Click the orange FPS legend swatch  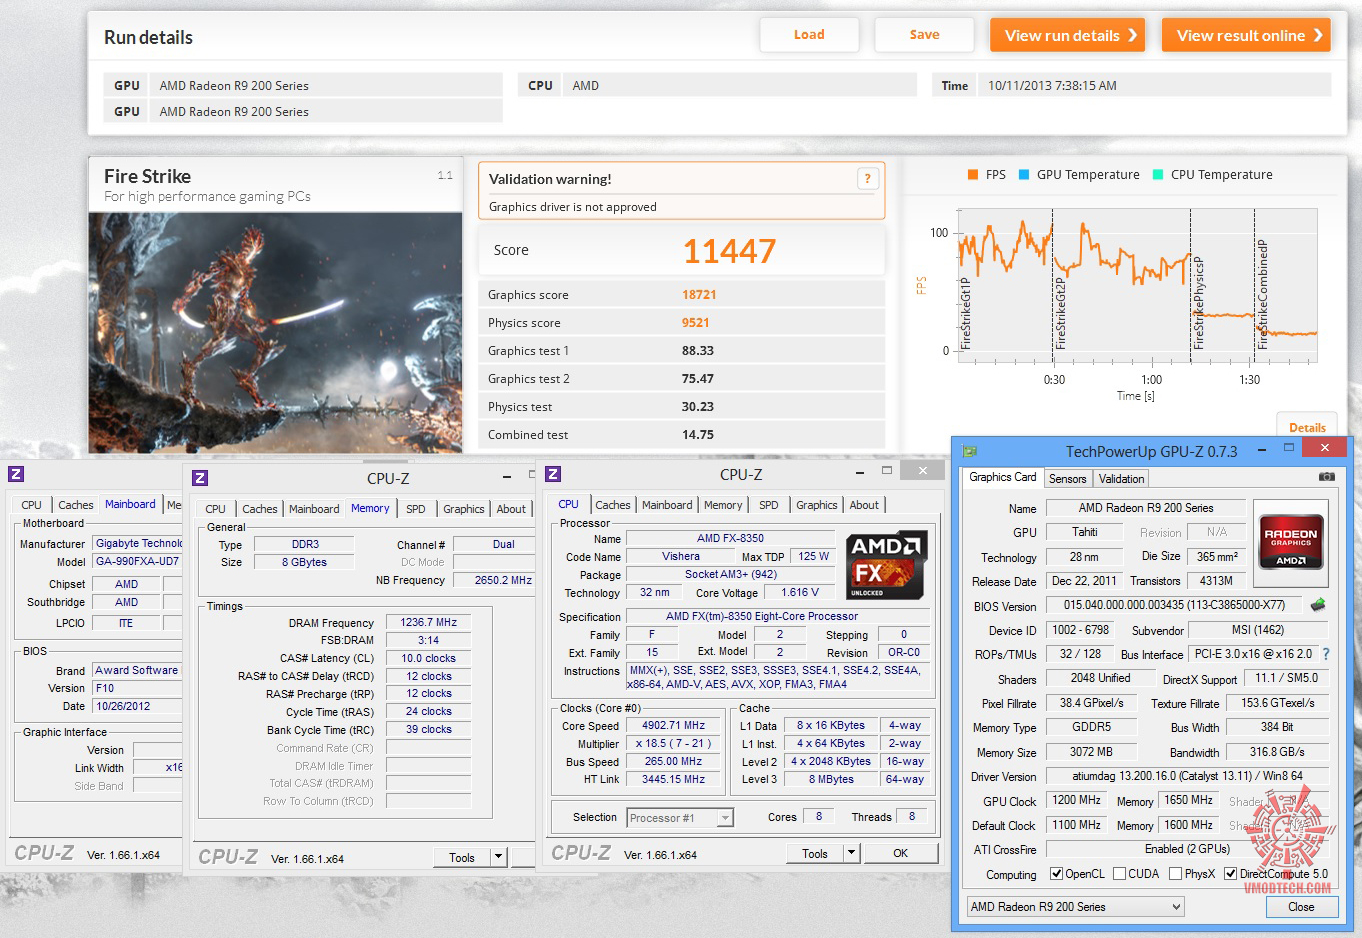pyautogui.click(x=972, y=174)
